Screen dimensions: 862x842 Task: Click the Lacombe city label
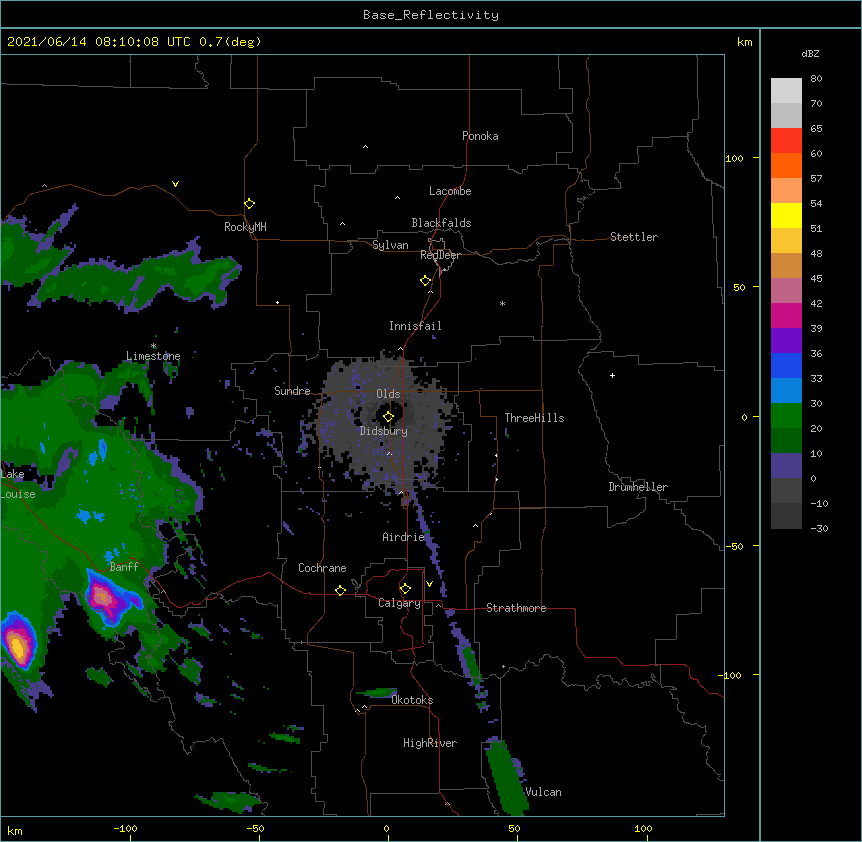450,191
